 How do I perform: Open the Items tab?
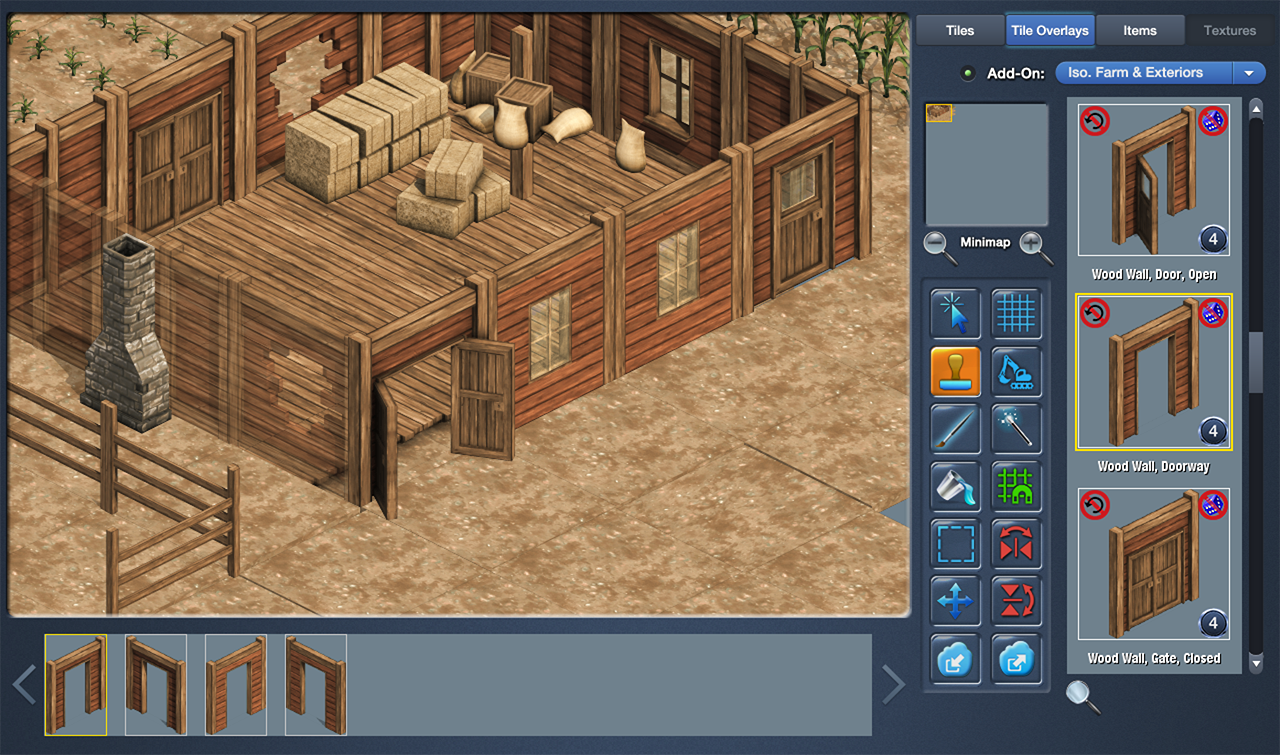(1139, 30)
